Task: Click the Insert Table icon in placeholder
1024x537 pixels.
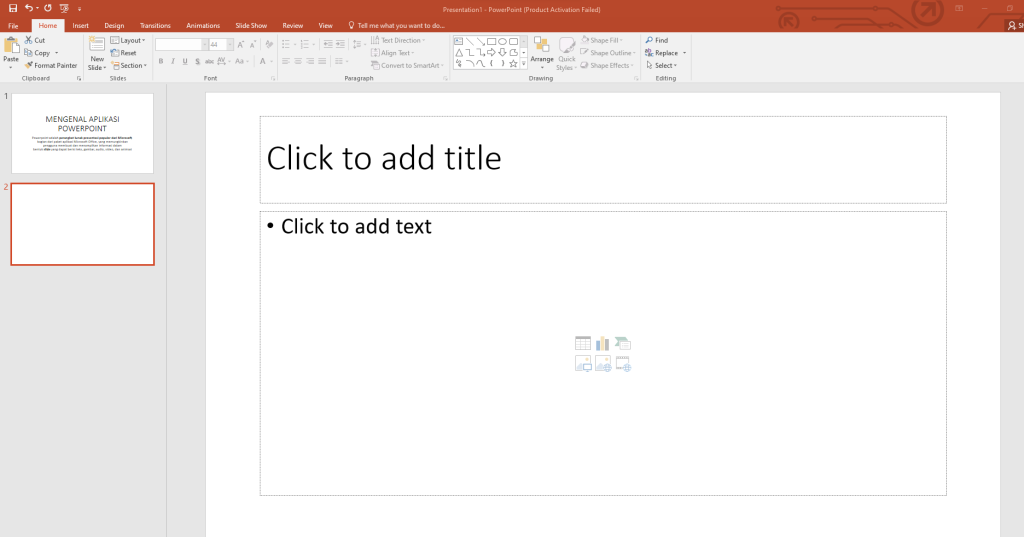Action: tap(582, 344)
